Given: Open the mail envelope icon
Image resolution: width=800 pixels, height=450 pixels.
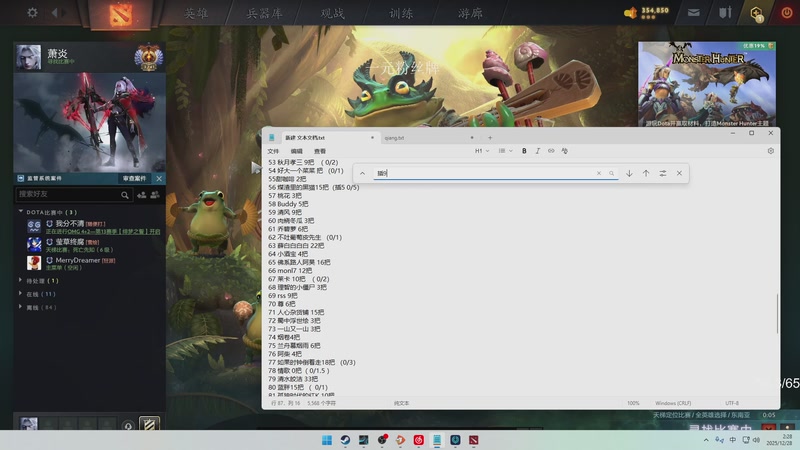Looking at the screenshot, I should point(693,13).
